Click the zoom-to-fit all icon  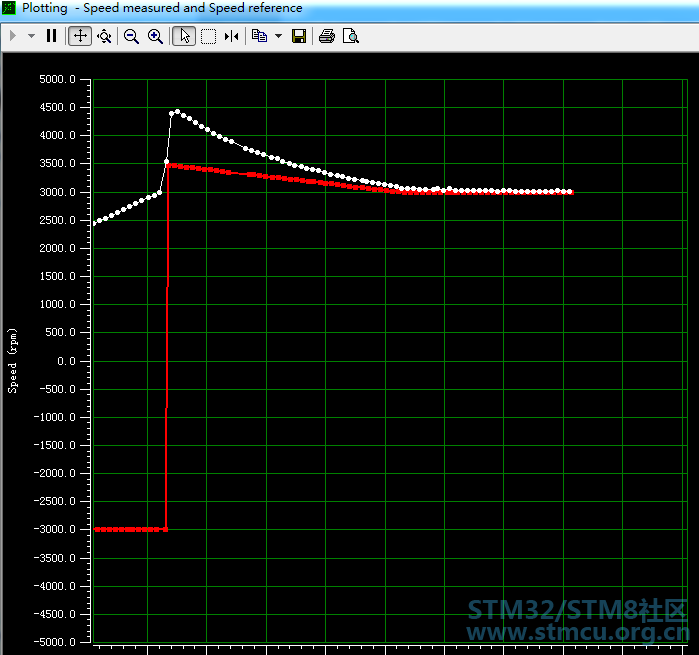click(104, 36)
